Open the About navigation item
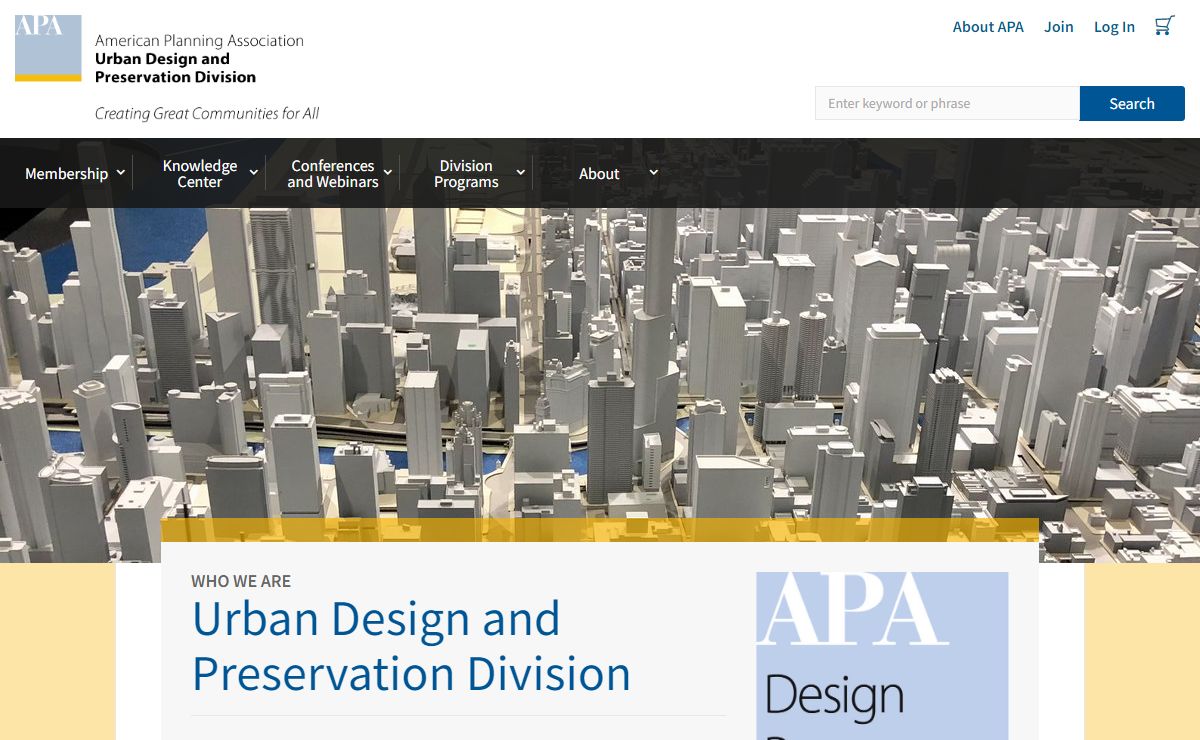The width and height of the screenshot is (1200, 740). (x=599, y=174)
